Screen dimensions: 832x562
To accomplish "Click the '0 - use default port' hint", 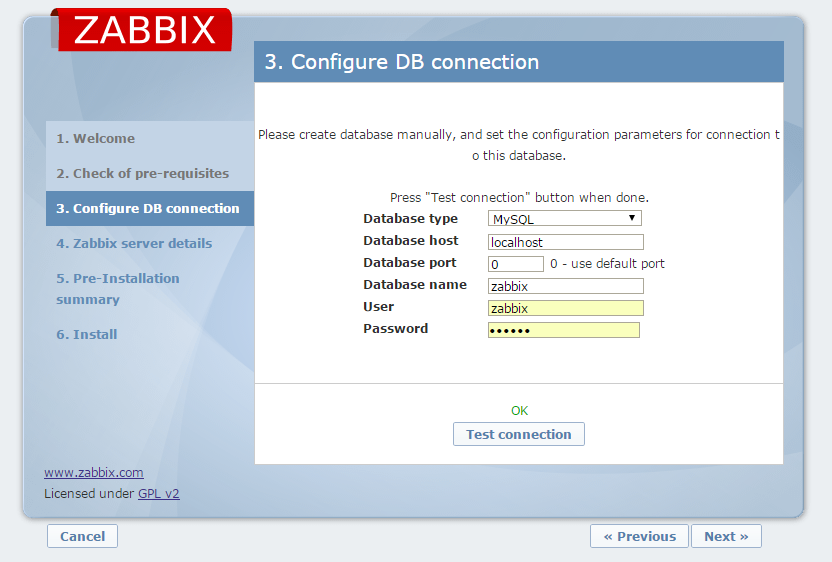I will [x=607, y=264].
